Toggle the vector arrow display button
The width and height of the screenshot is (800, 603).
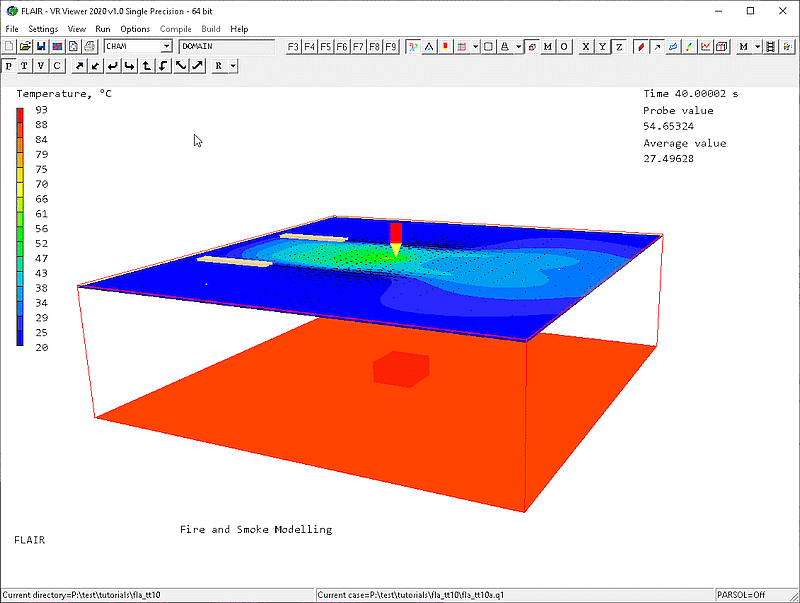pyautogui.click(x=657, y=46)
